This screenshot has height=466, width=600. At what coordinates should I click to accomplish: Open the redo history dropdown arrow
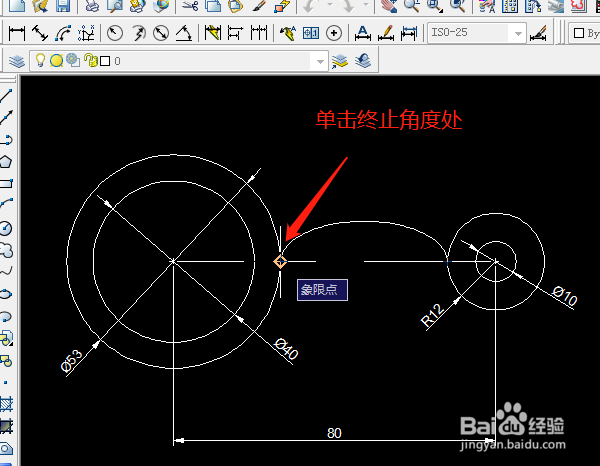365,5
